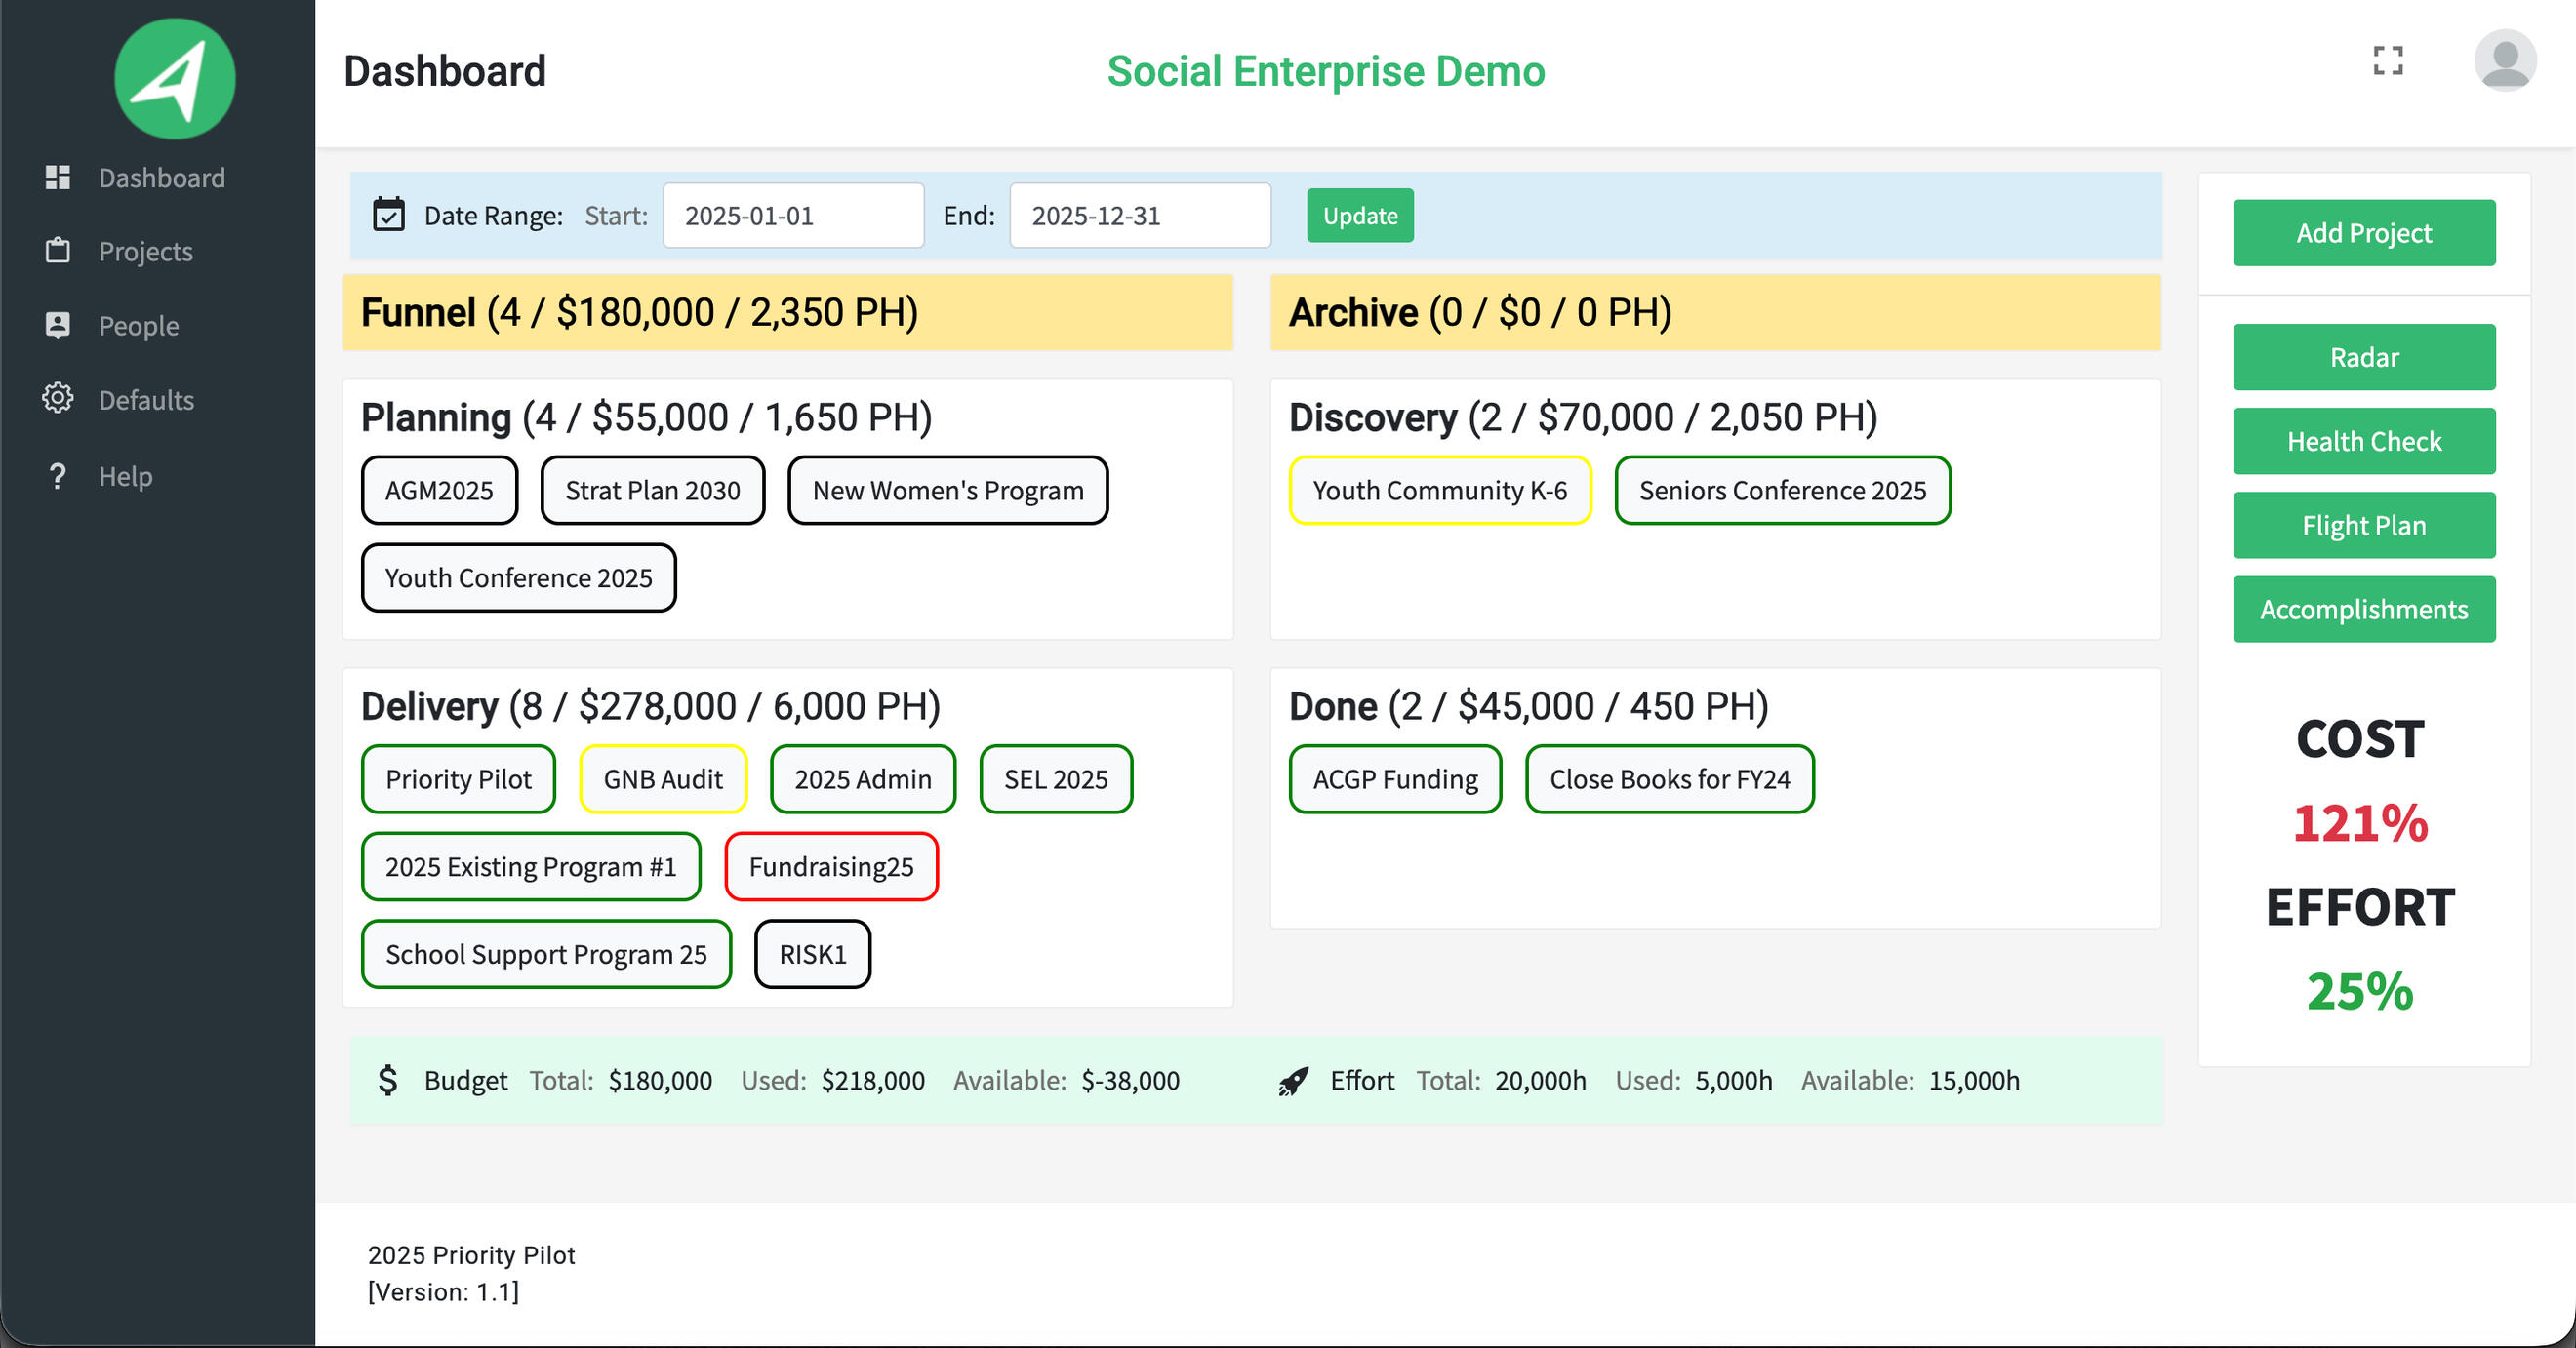This screenshot has height=1348, width=2576.
Task: Open the red-bordered Fundraising25 project
Action: pos(830,866)
